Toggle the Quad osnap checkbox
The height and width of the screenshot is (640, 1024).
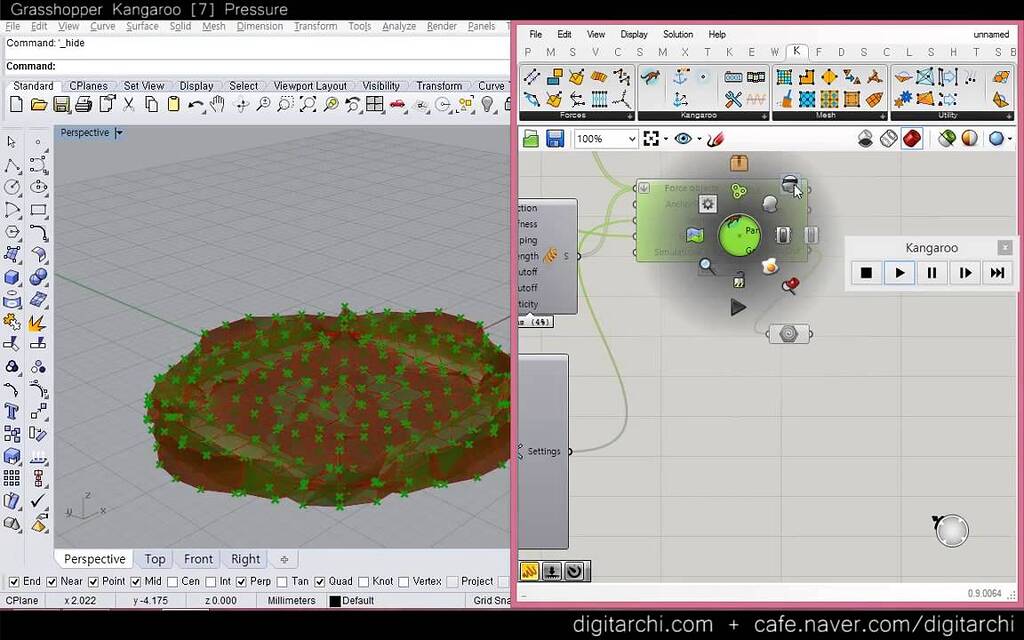(x=319, y=581)
